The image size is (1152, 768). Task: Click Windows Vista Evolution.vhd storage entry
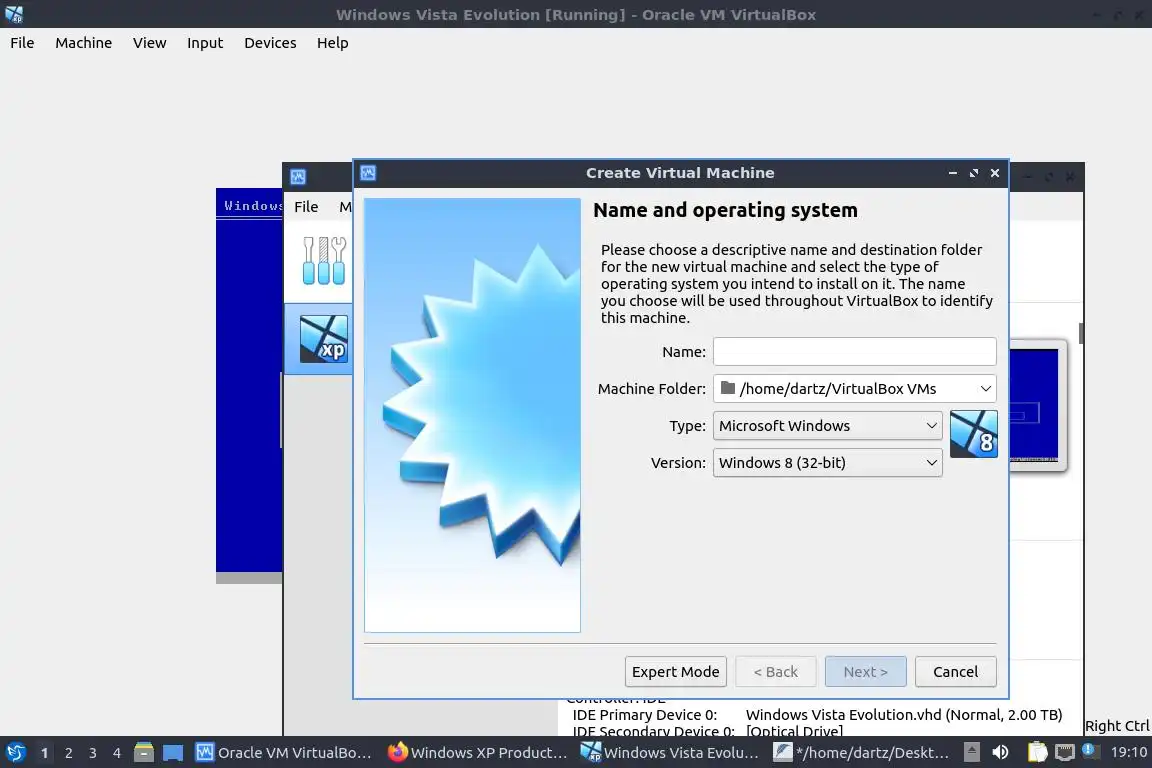[904, 714]
